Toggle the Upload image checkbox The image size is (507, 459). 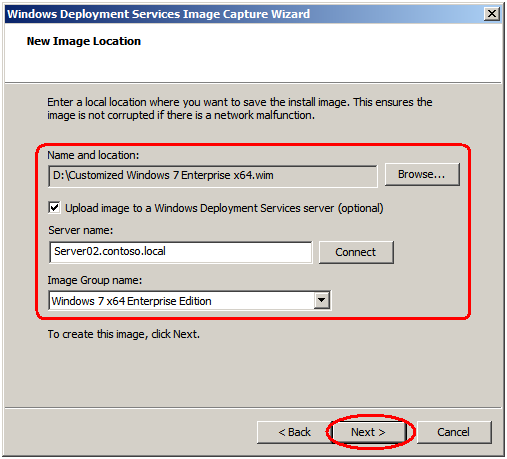54,208
